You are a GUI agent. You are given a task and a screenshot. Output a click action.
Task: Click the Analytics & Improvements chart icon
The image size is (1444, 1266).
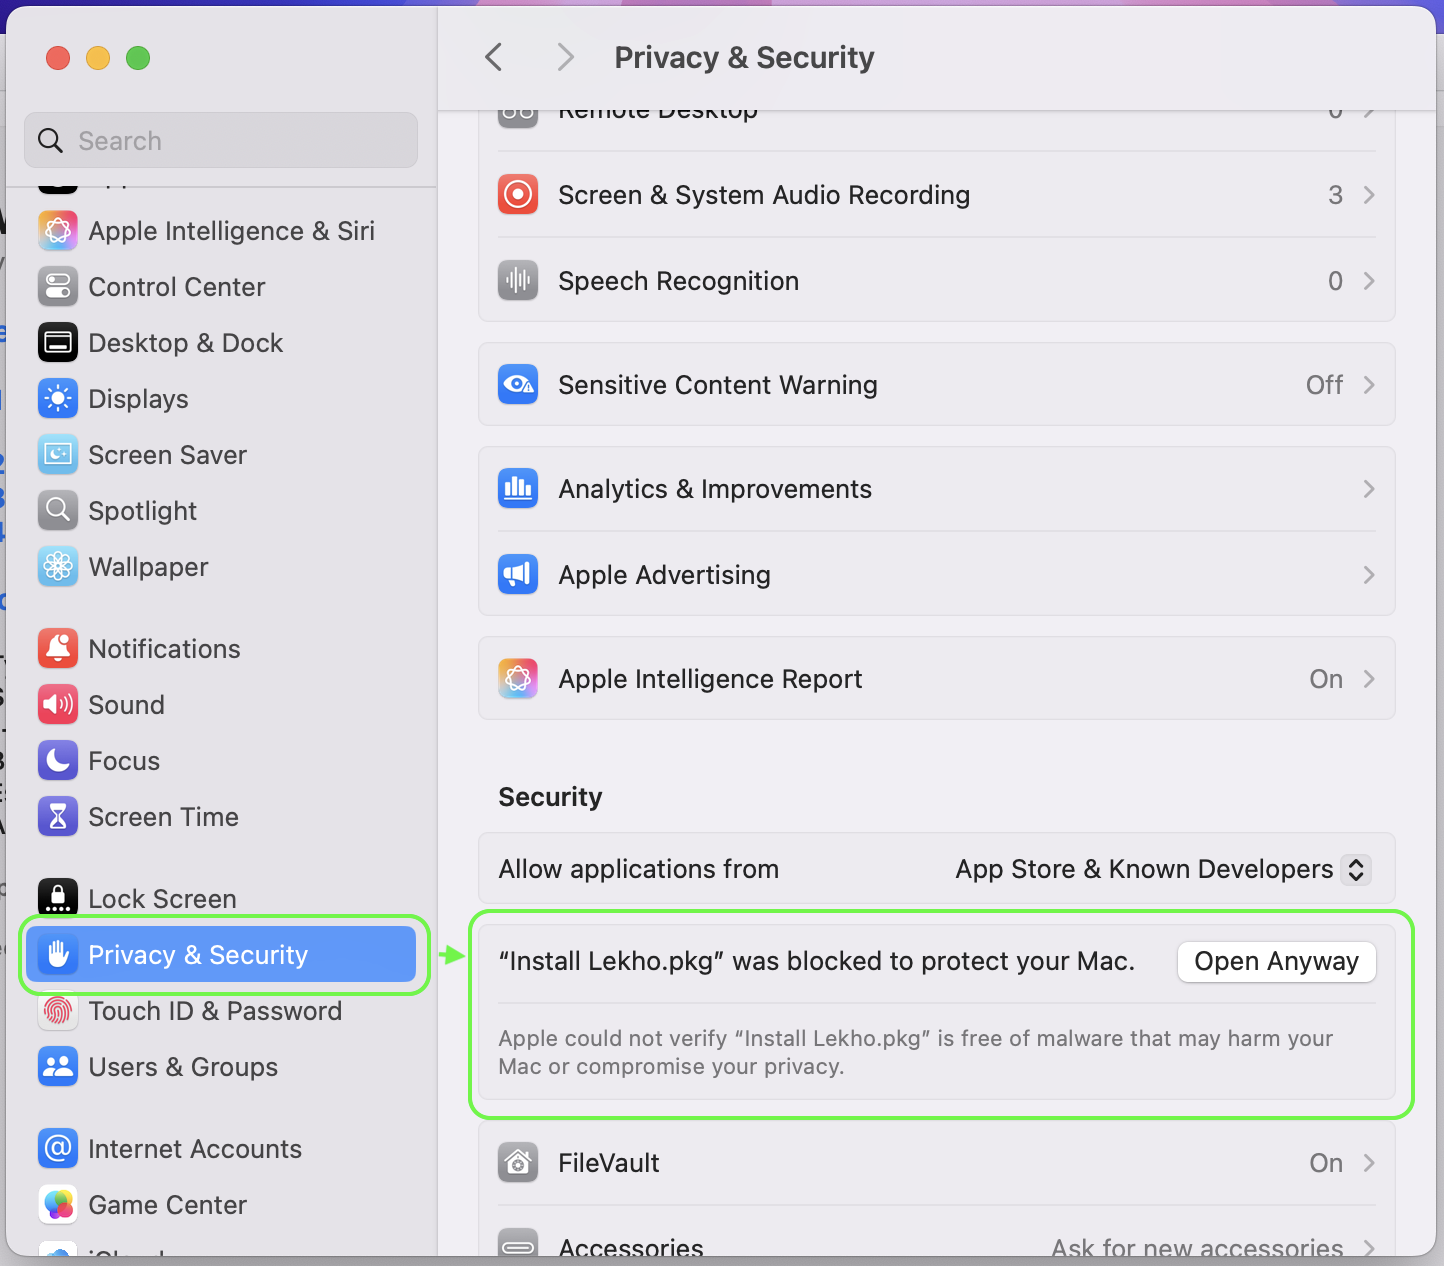518,489
